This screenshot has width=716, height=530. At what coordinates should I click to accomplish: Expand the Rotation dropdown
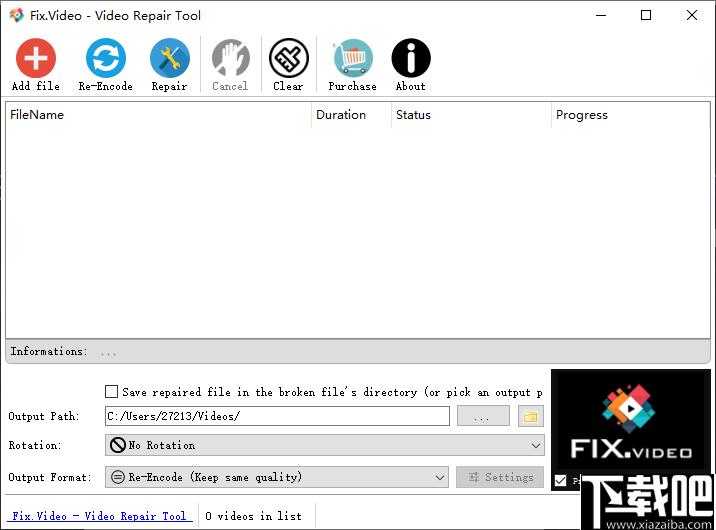point(325,445)
